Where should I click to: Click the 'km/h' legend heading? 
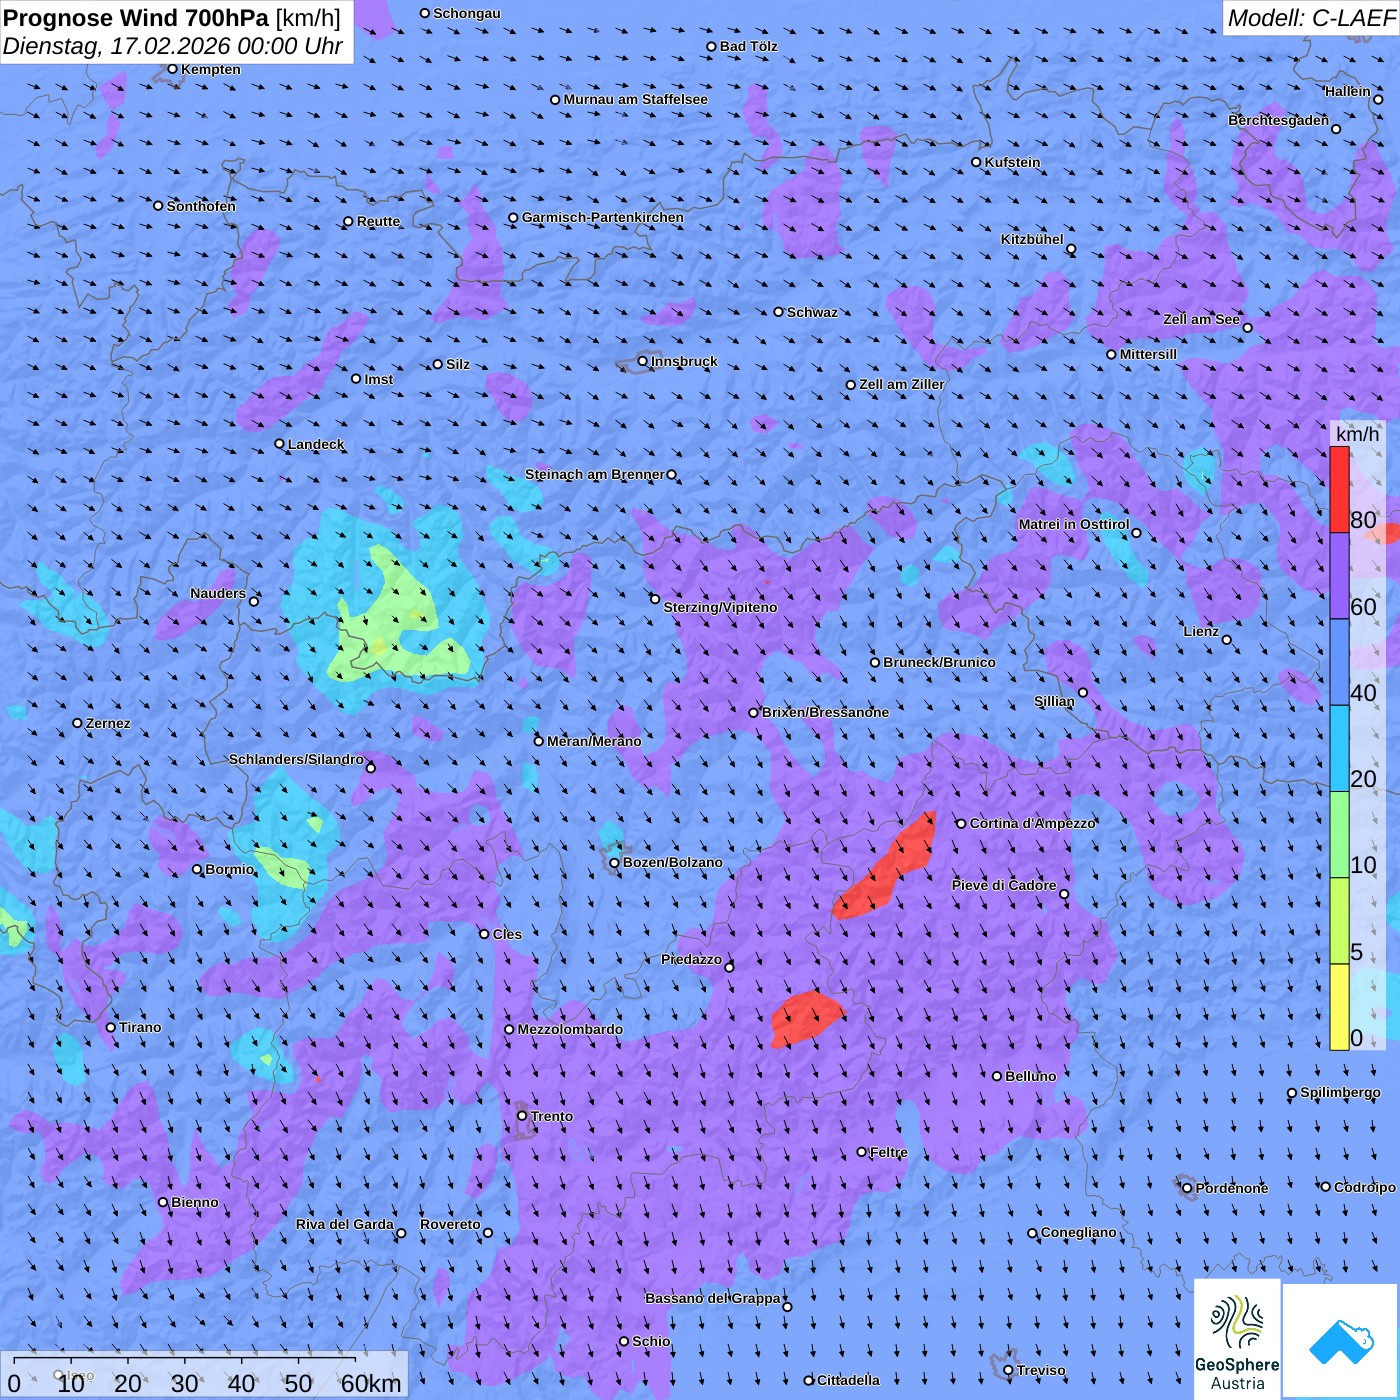[x=1357, y=434]
